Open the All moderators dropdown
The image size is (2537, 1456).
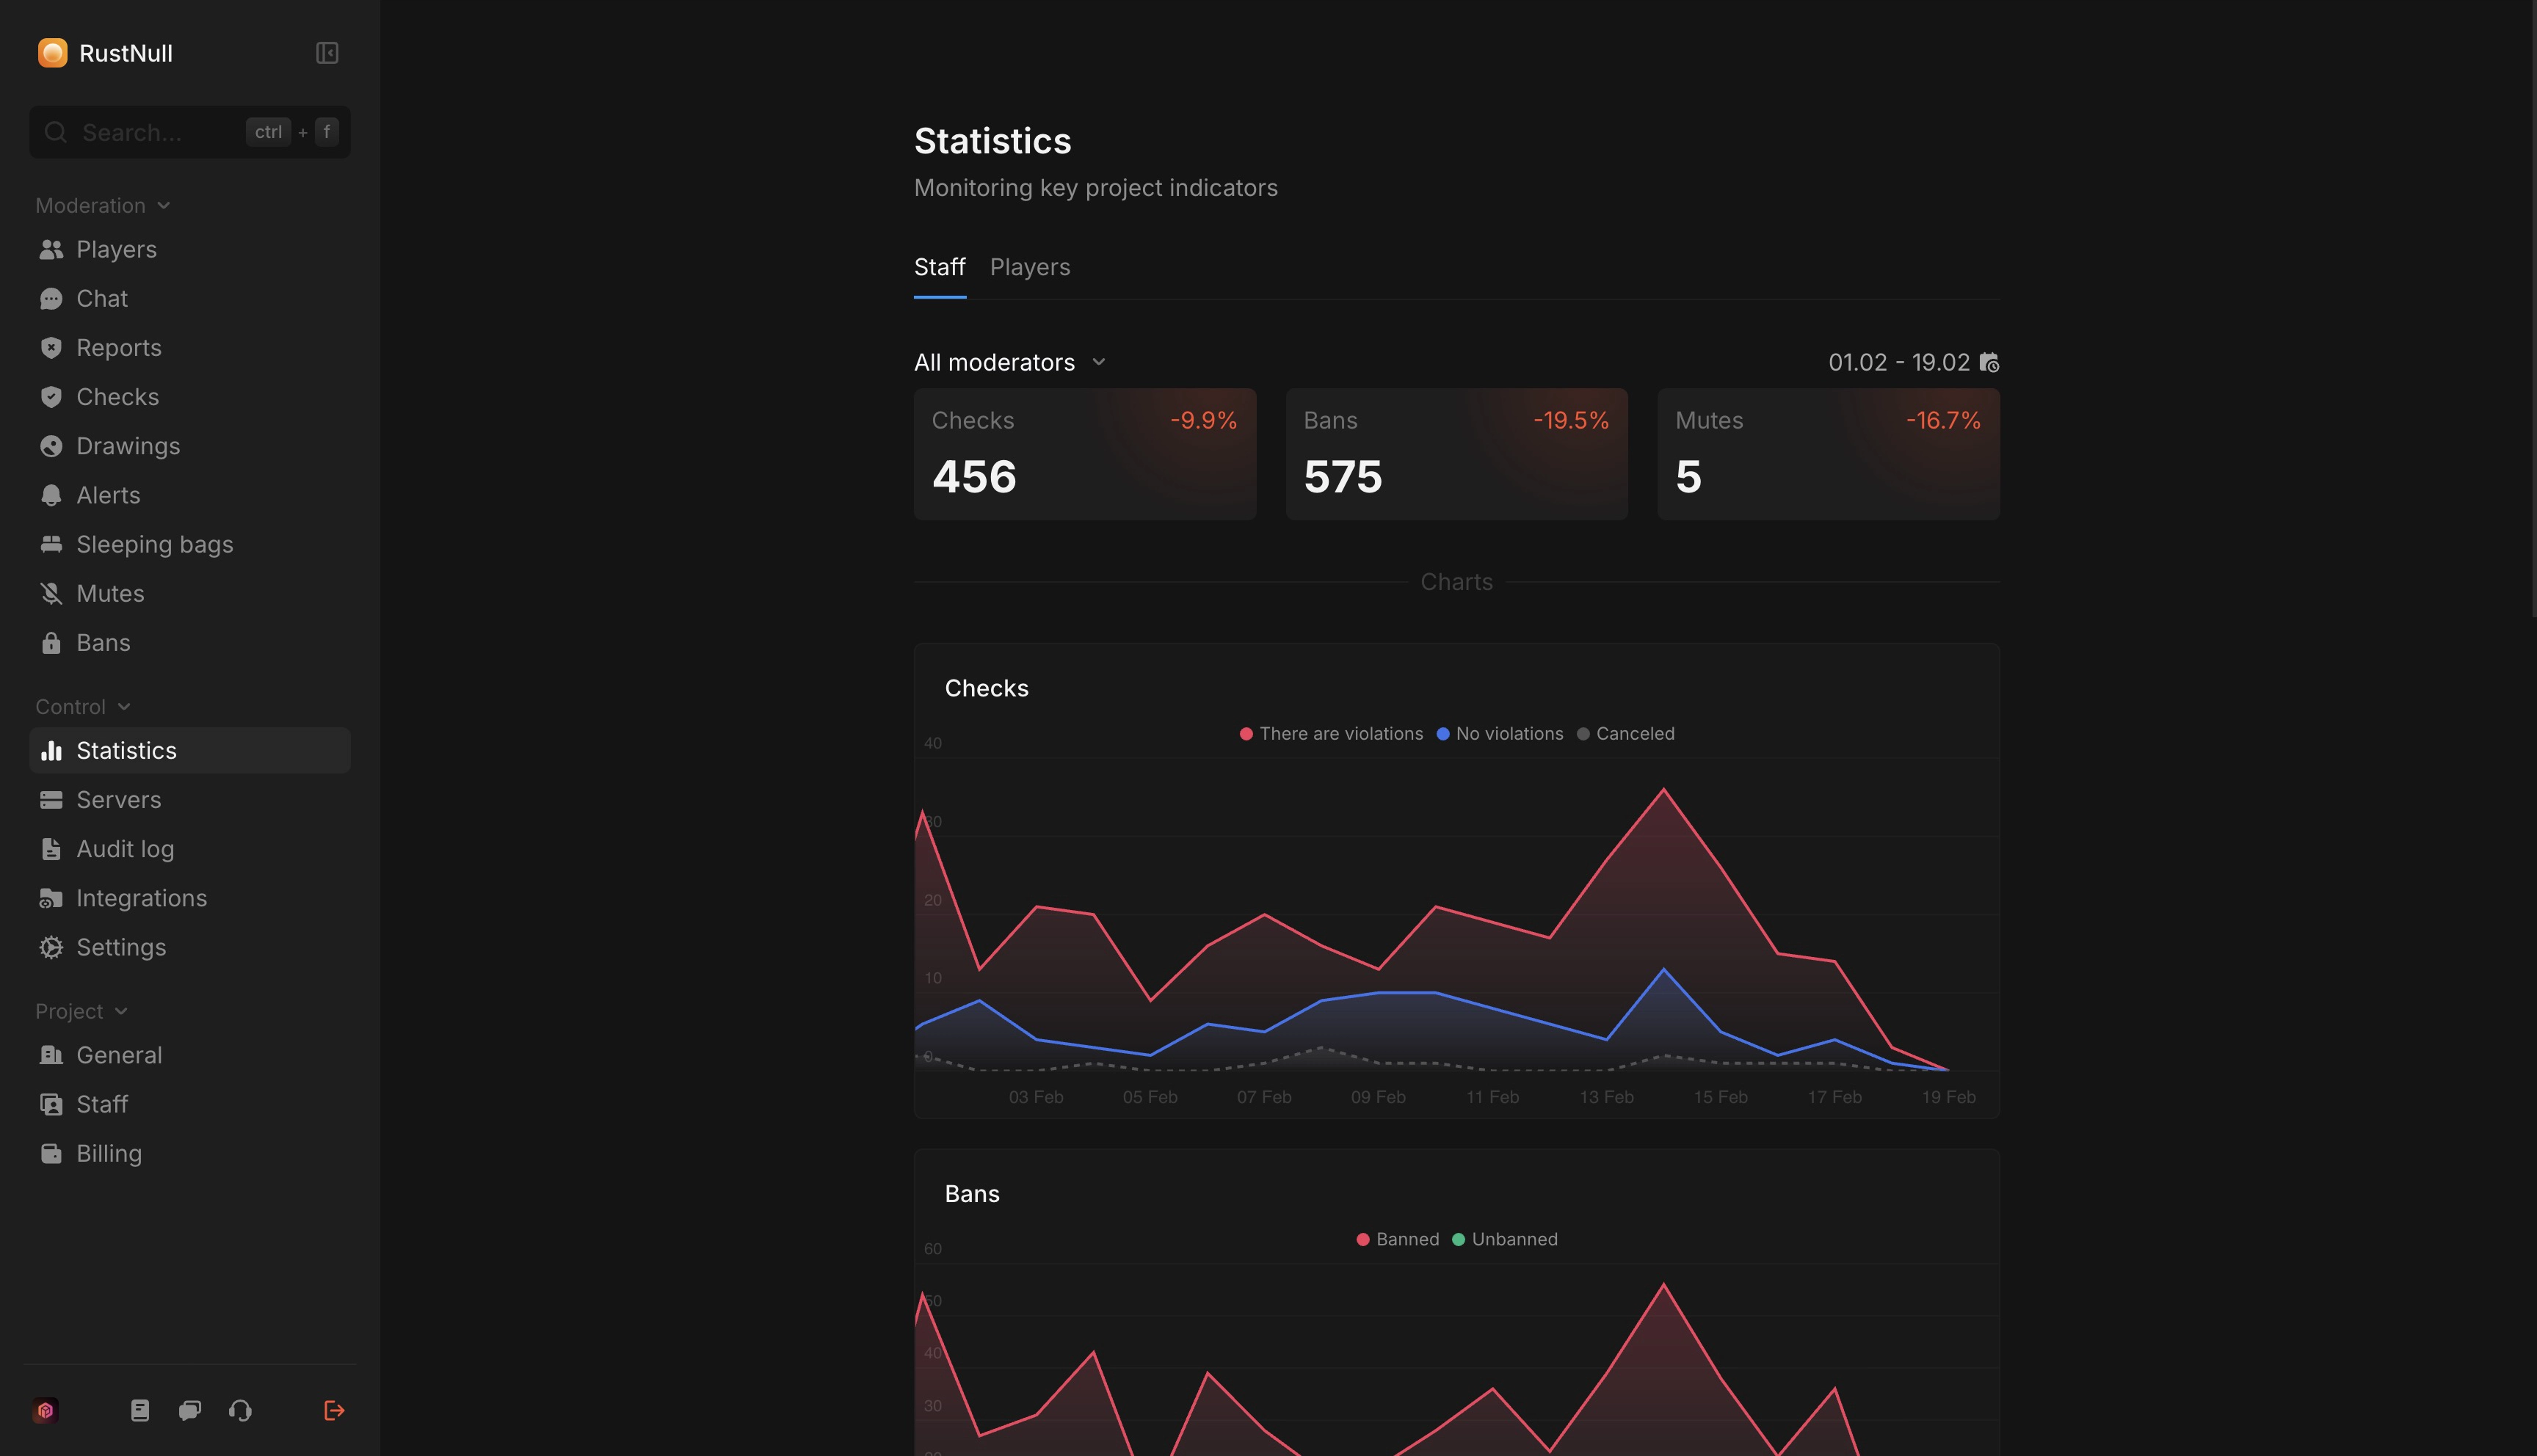(x=1010, y=362)
